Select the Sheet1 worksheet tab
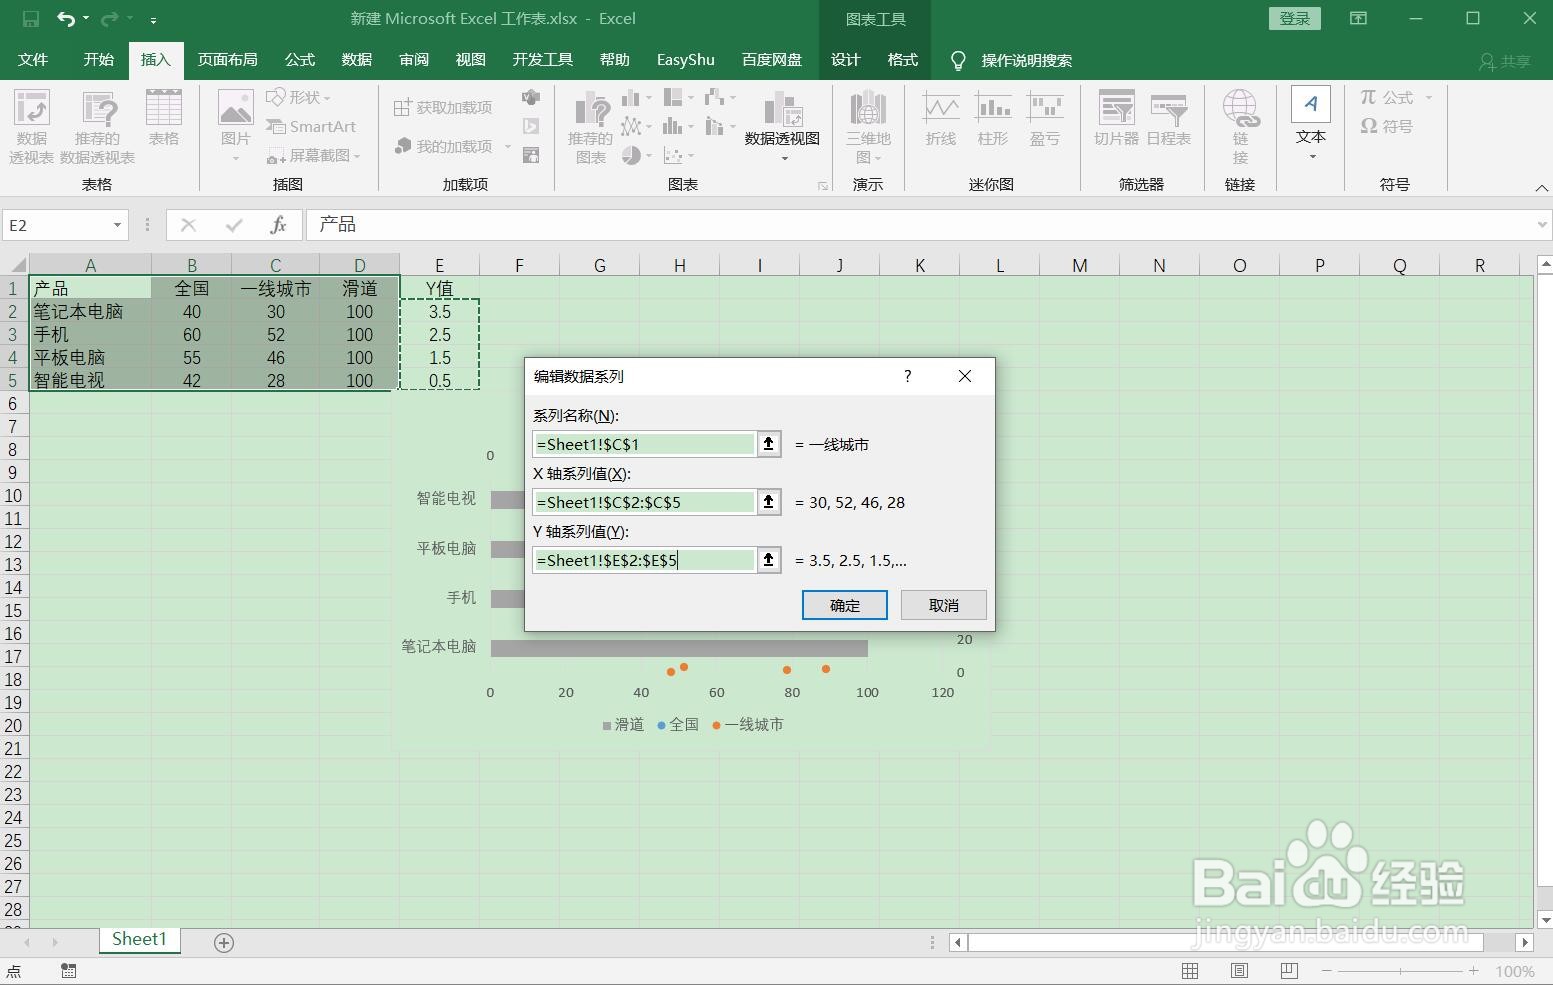Image resolution: width=1553 pixels, height=985 pixels. pyautogui.click(x=139, y=939)
